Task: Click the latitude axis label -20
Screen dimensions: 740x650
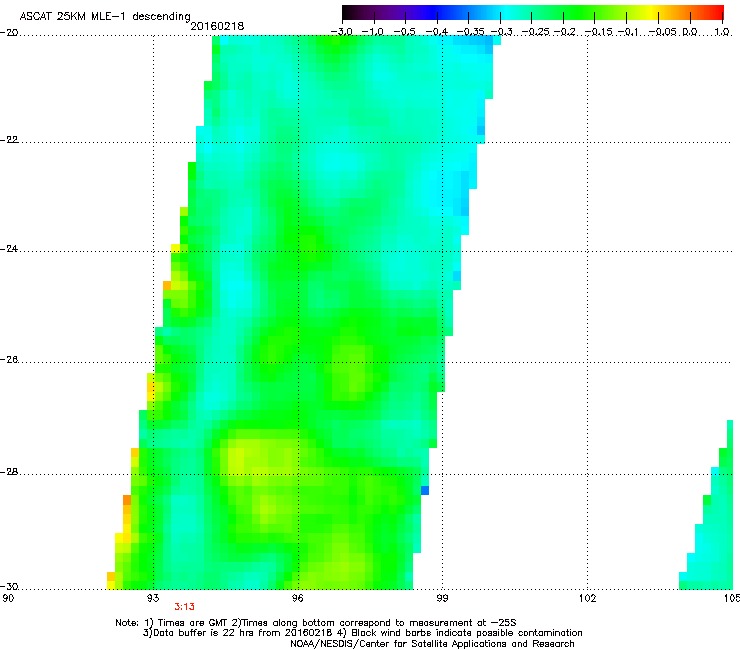Action: [x=9, y=33]
